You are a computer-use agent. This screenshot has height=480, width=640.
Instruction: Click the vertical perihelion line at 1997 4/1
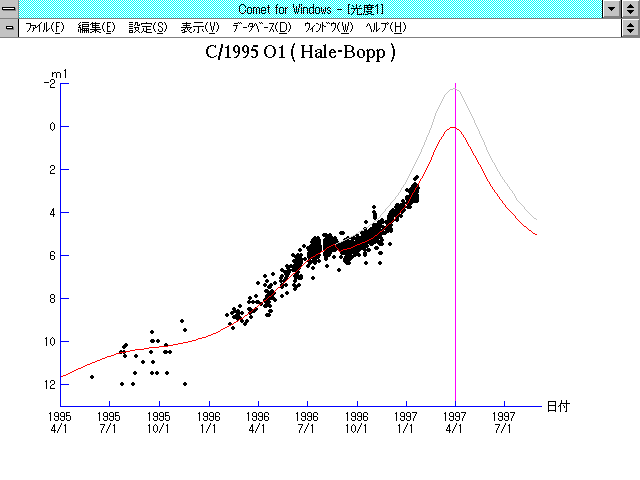[455, 250]
